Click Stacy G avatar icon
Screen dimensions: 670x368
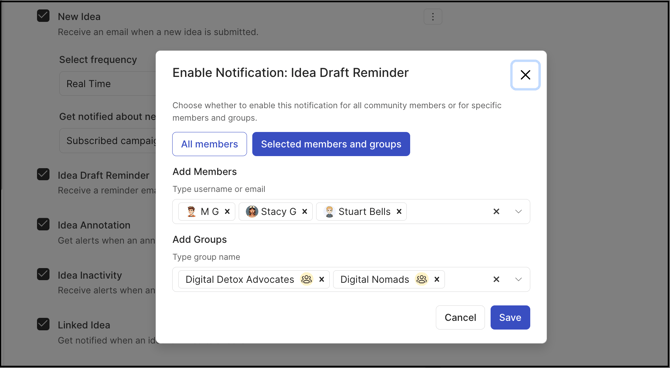pyautogui.click(x=252, y=212)
